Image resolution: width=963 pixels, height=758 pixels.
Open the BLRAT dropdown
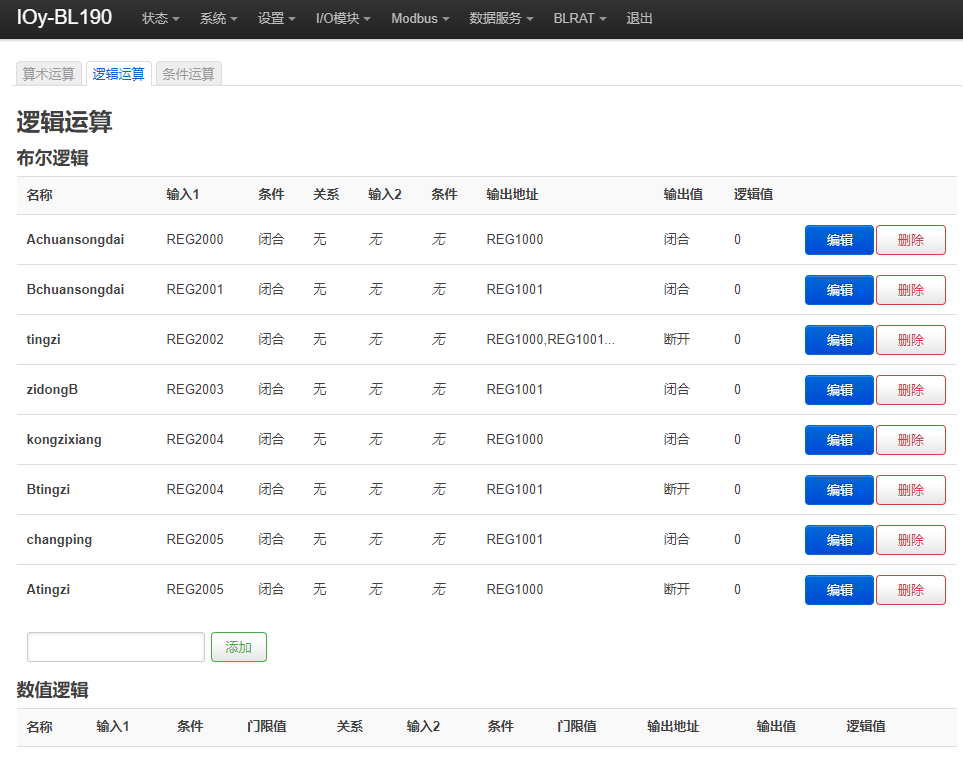click(x=580, y=18)
